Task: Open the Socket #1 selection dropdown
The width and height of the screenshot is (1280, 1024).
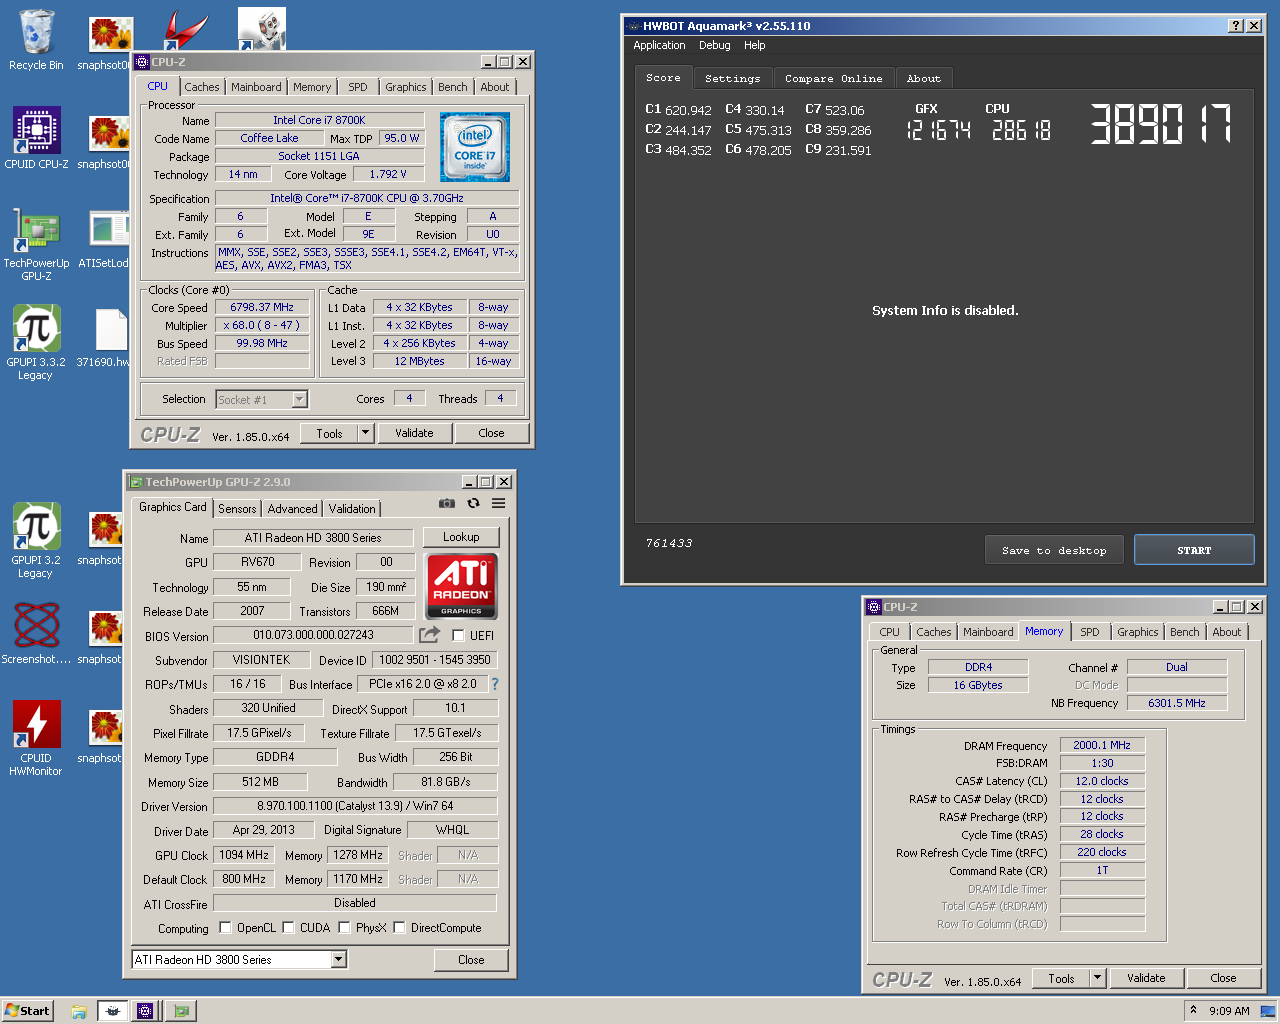Action: point(262,399)
